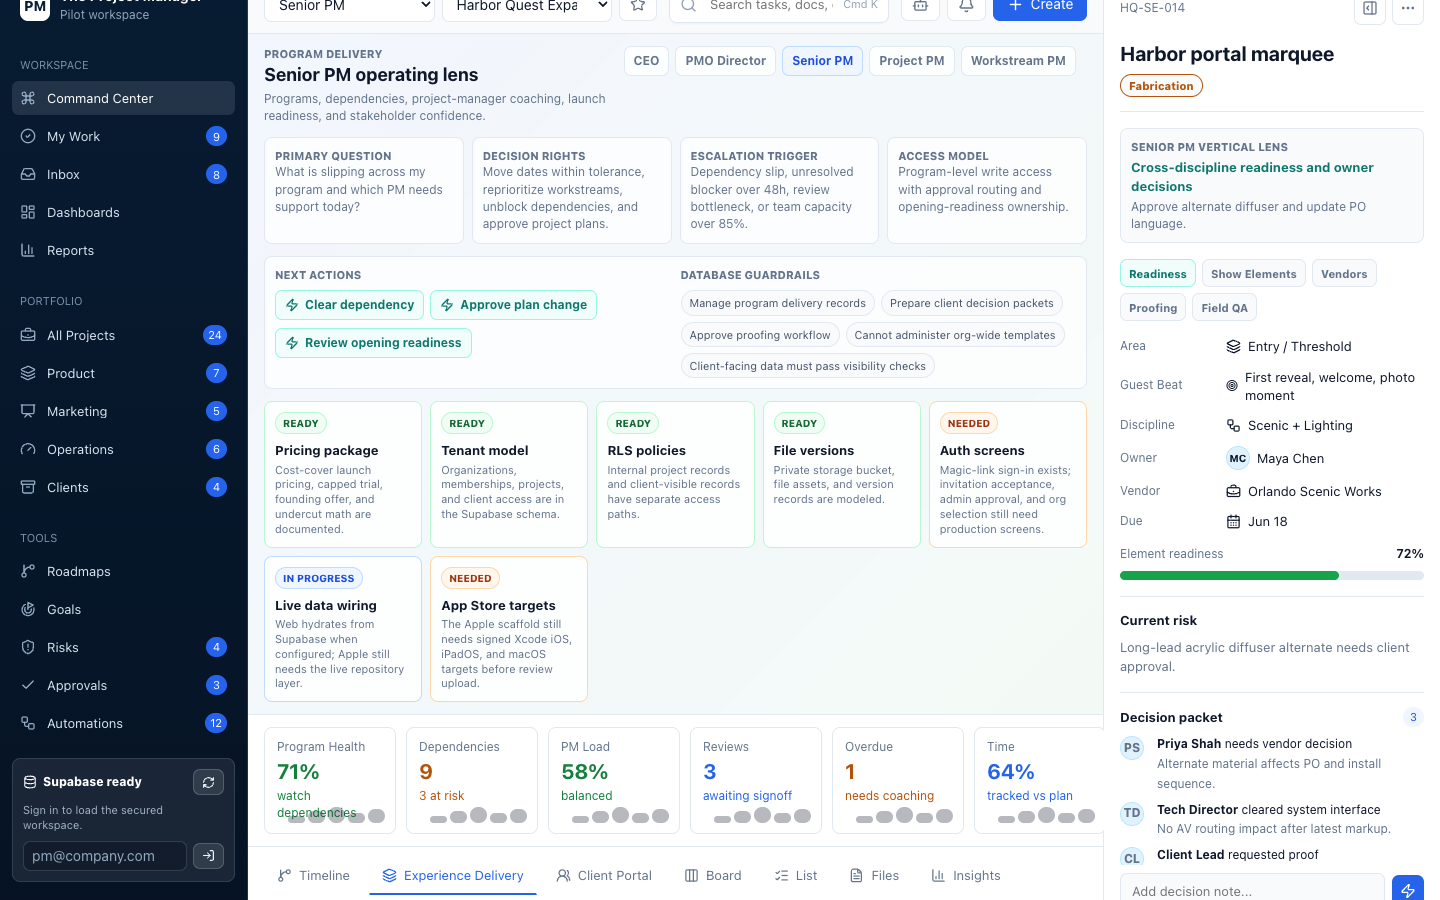This screenshot has width=1440, height=900.
Task: Select the Show Elements filter chip
Action: tap(1253, 274)
